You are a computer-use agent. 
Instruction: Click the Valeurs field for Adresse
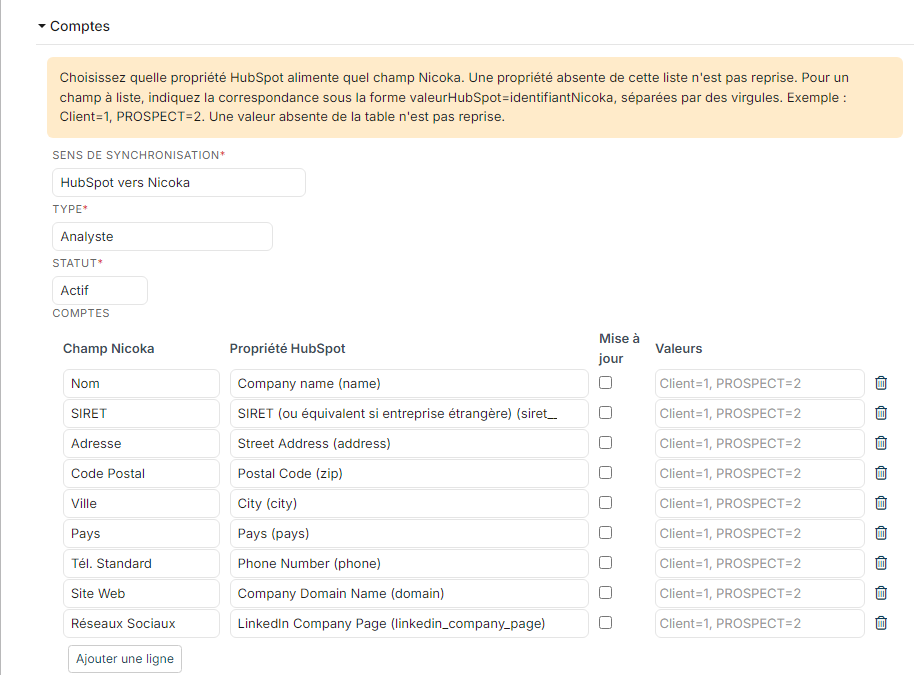(x=760, y=443)
